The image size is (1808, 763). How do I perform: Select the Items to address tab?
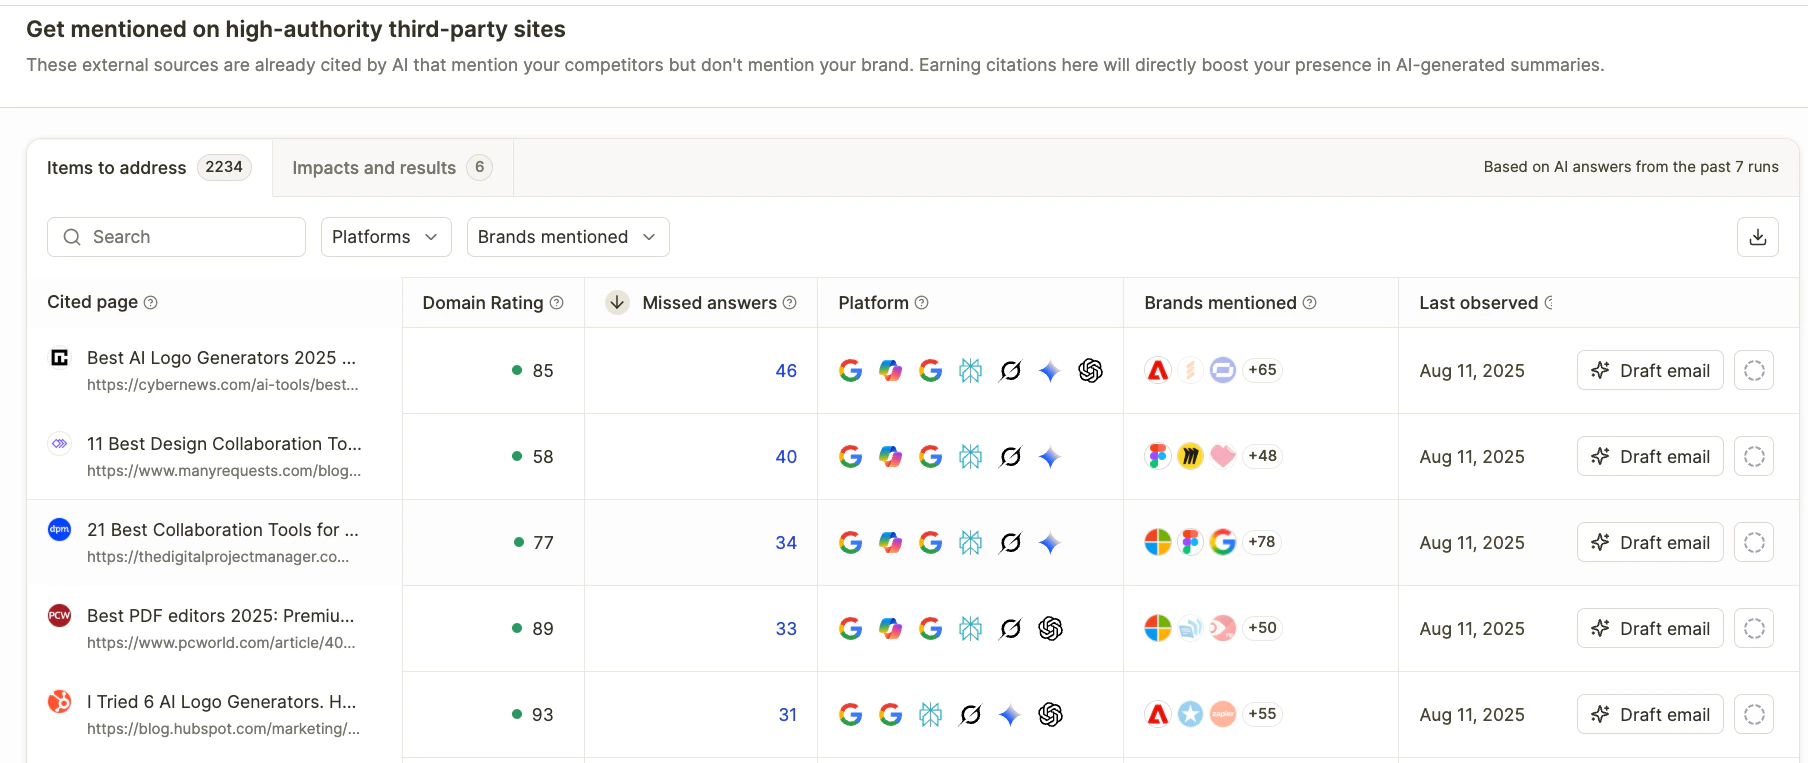(148, 168)
